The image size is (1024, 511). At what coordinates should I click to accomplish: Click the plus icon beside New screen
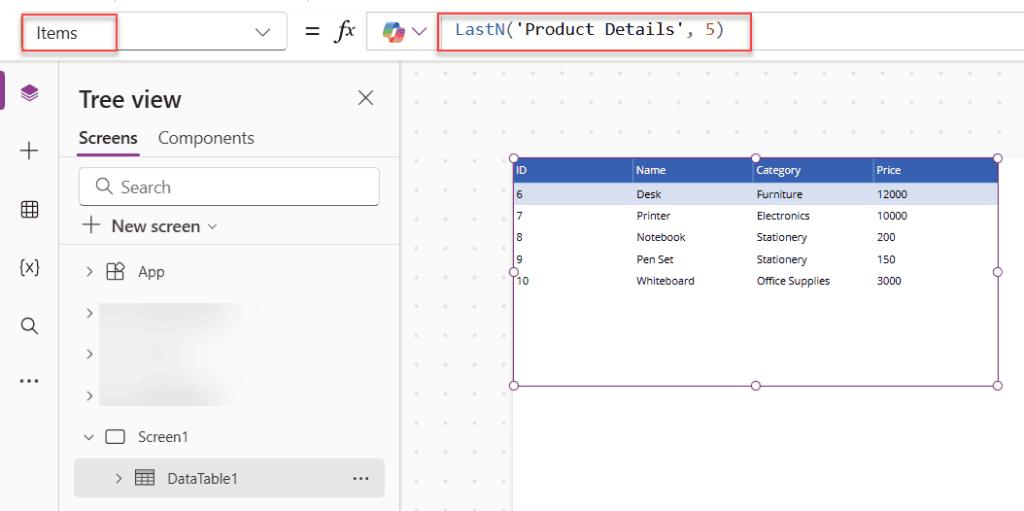91,226
